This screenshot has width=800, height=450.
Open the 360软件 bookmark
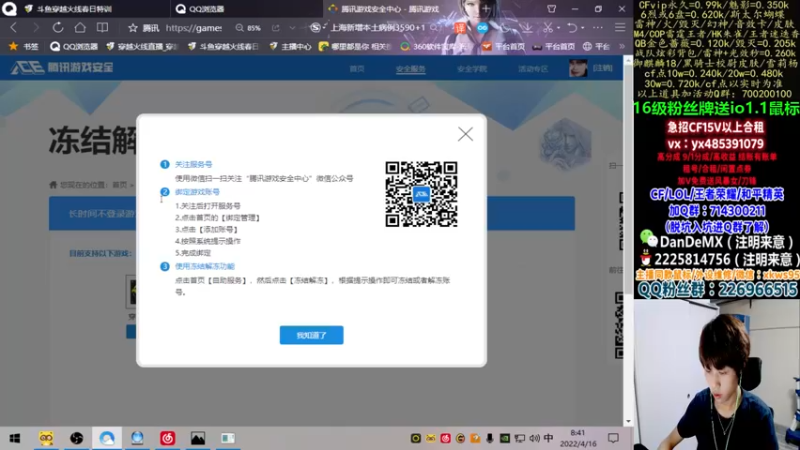[433, 46]
